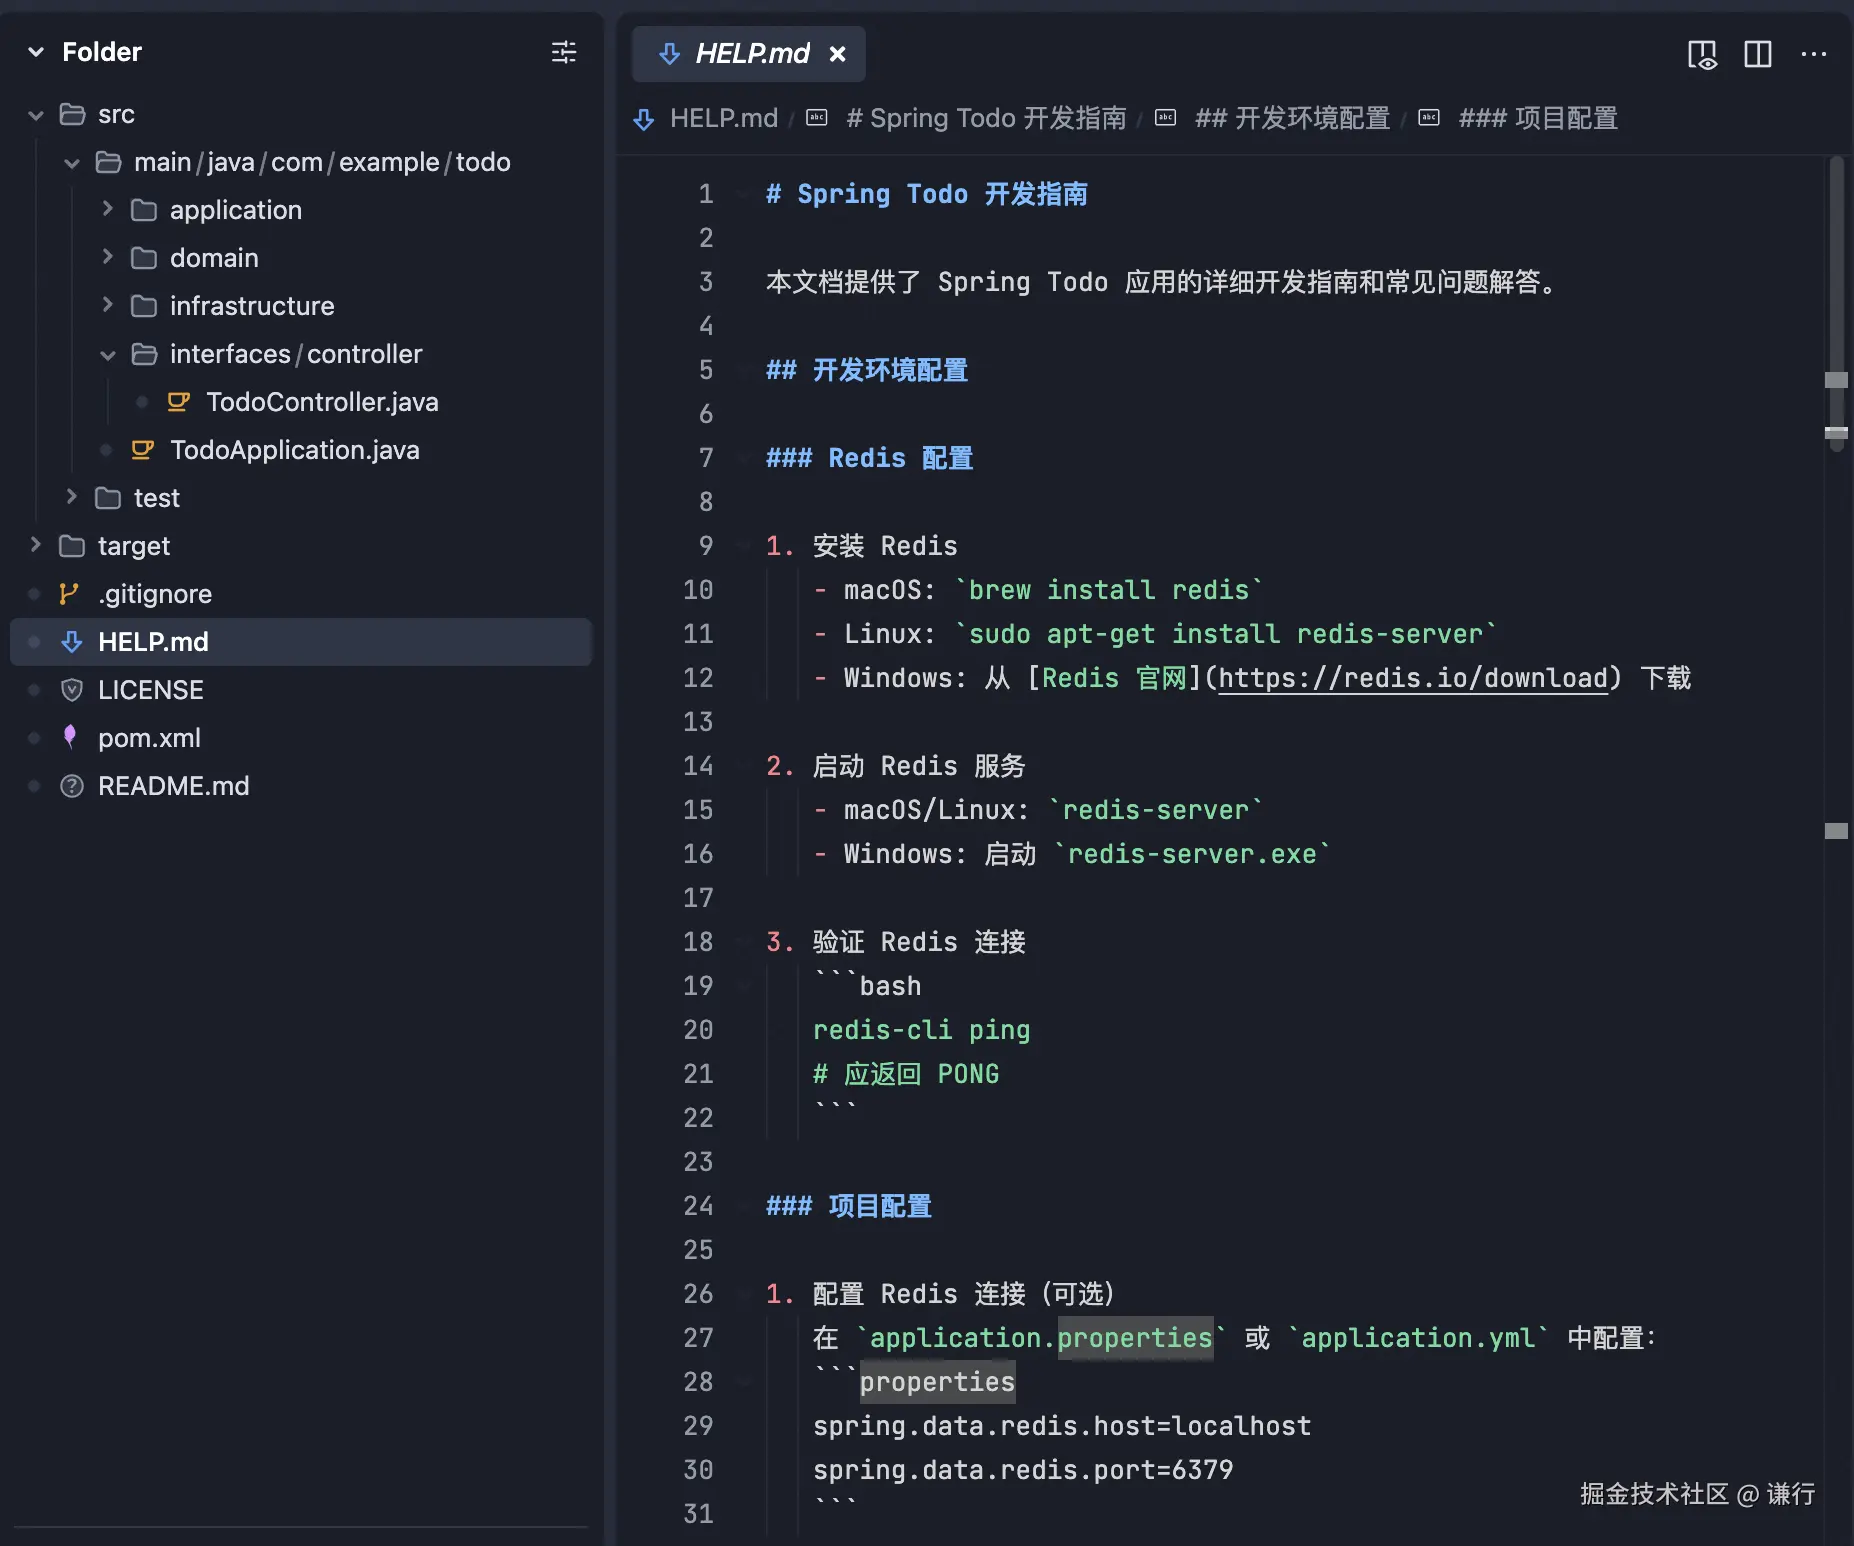Image resolution: width=1854 pixels, height=1546 pixels.
Task: Click the domain folder icon
Action: pyautogui.click(x=144, y=258)
